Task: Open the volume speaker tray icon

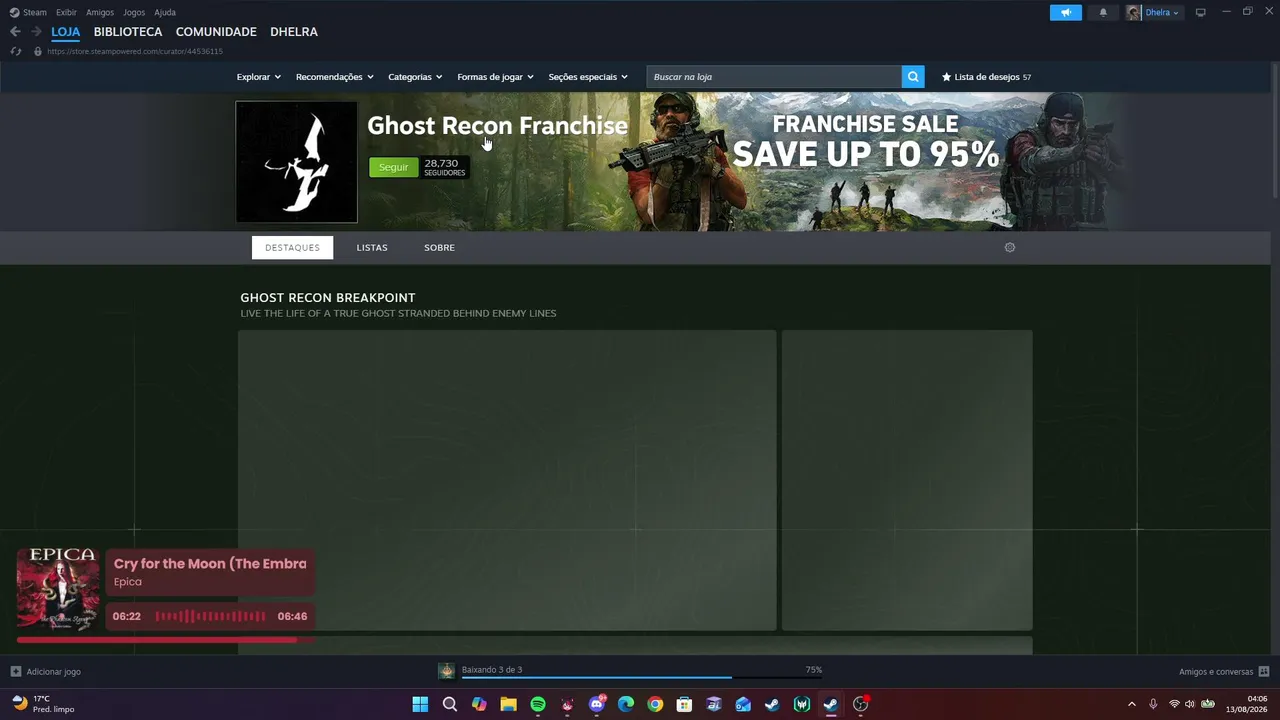Action: (x=1190, y=704)
